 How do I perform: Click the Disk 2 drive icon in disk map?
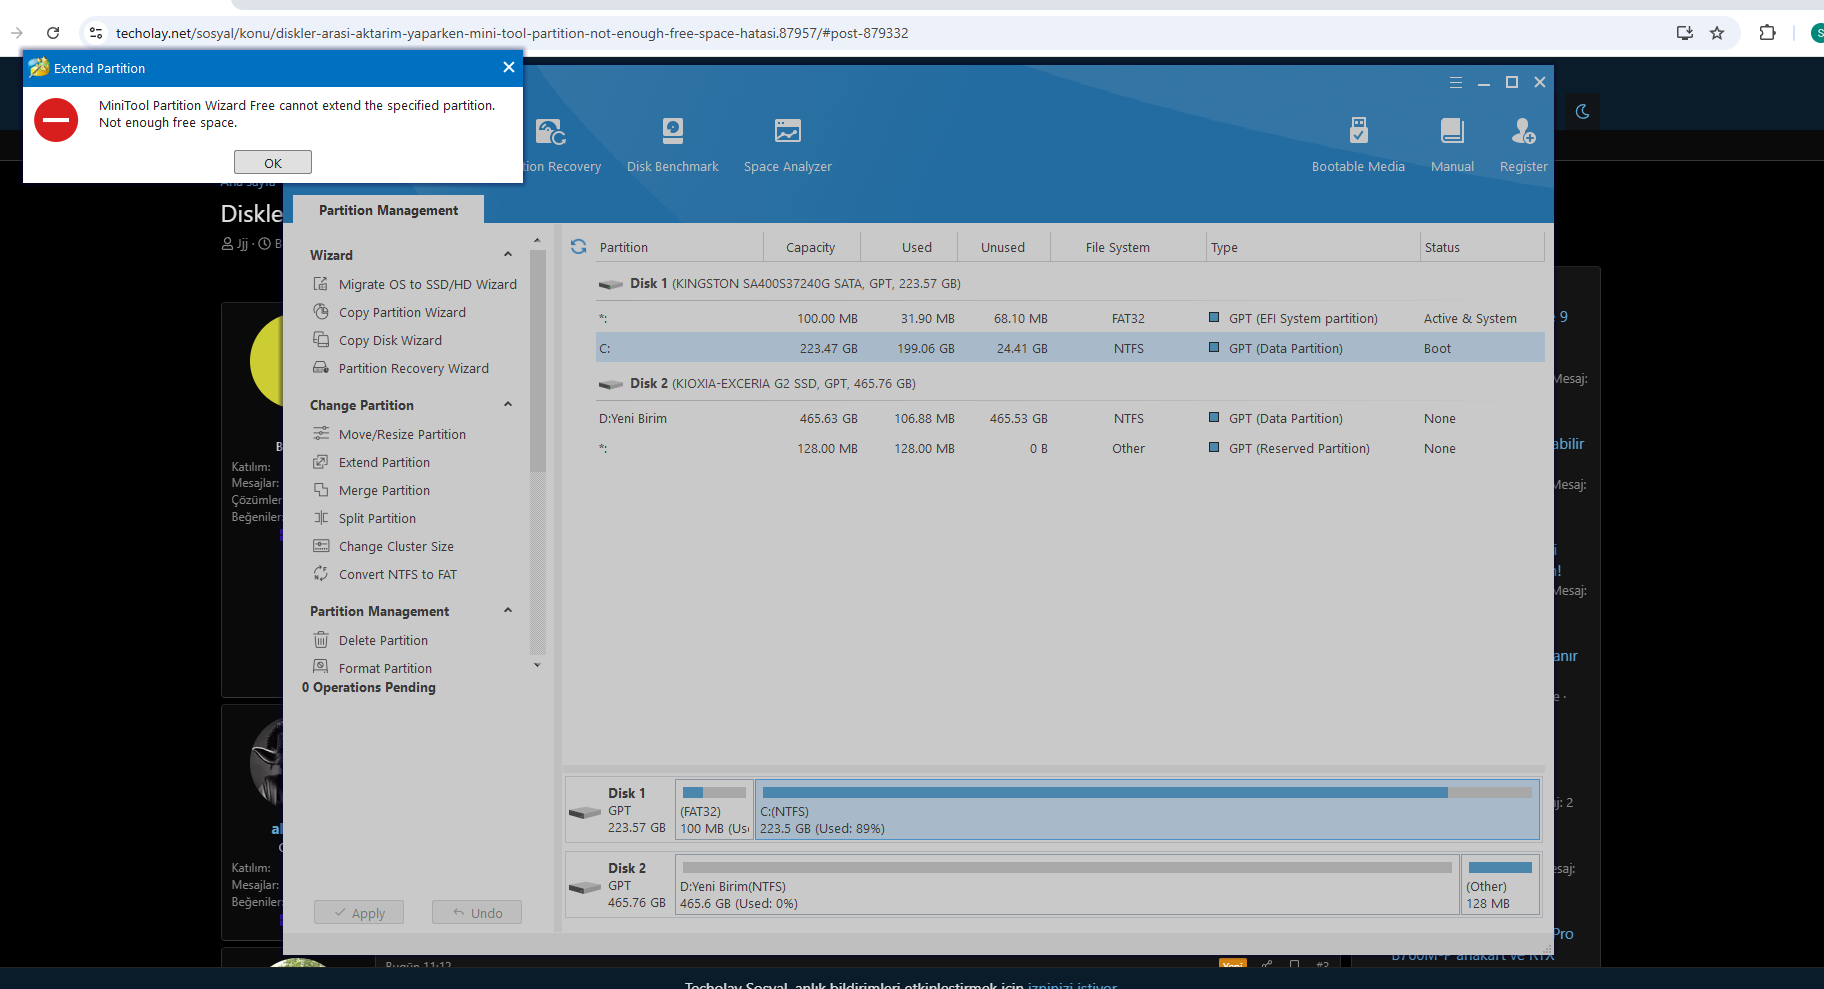pyautogui.click(x=585, y=886)
